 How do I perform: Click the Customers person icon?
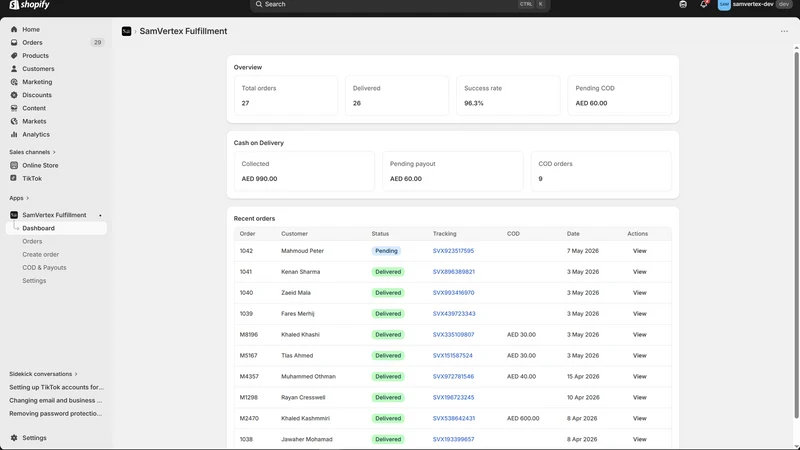14,69
